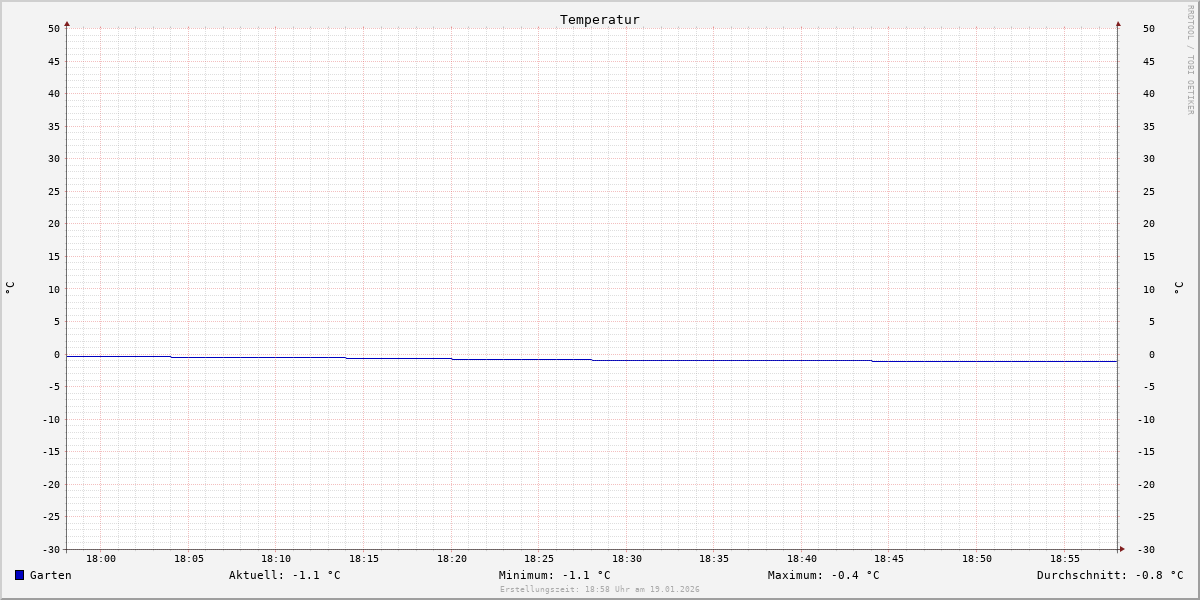Click the 18:55 time axis label
This screenshot has height=600, width=1200.
click(x=1065, y=558)
